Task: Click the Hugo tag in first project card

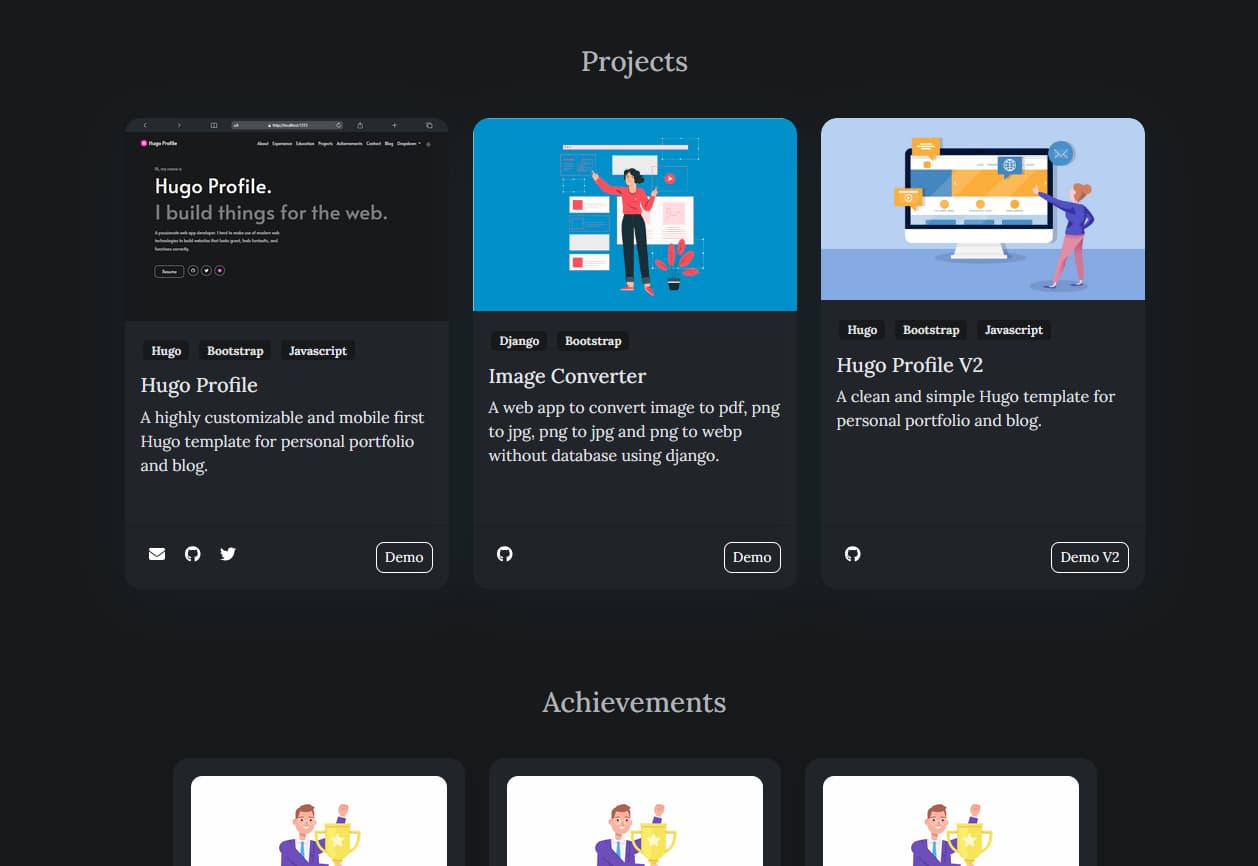Action: pos(166,351)
